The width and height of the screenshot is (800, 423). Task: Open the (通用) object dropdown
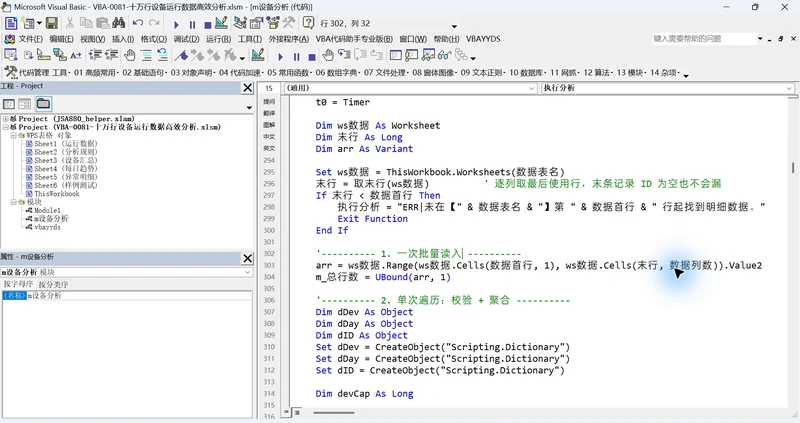[410, 88]
